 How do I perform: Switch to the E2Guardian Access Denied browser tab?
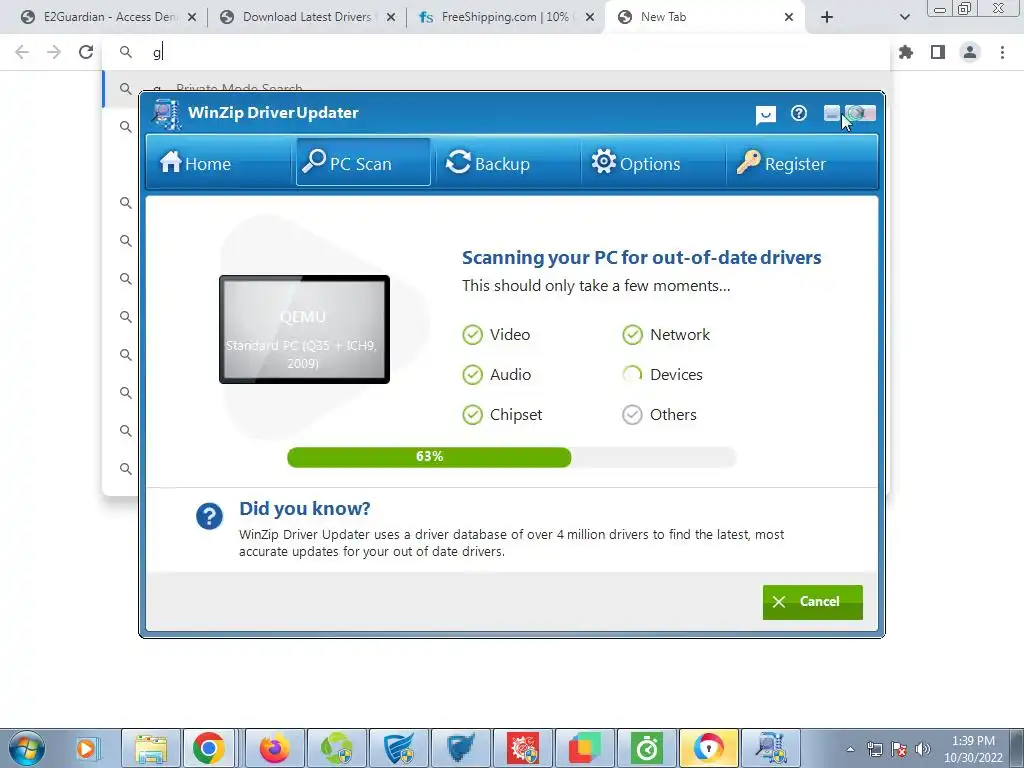108,17
